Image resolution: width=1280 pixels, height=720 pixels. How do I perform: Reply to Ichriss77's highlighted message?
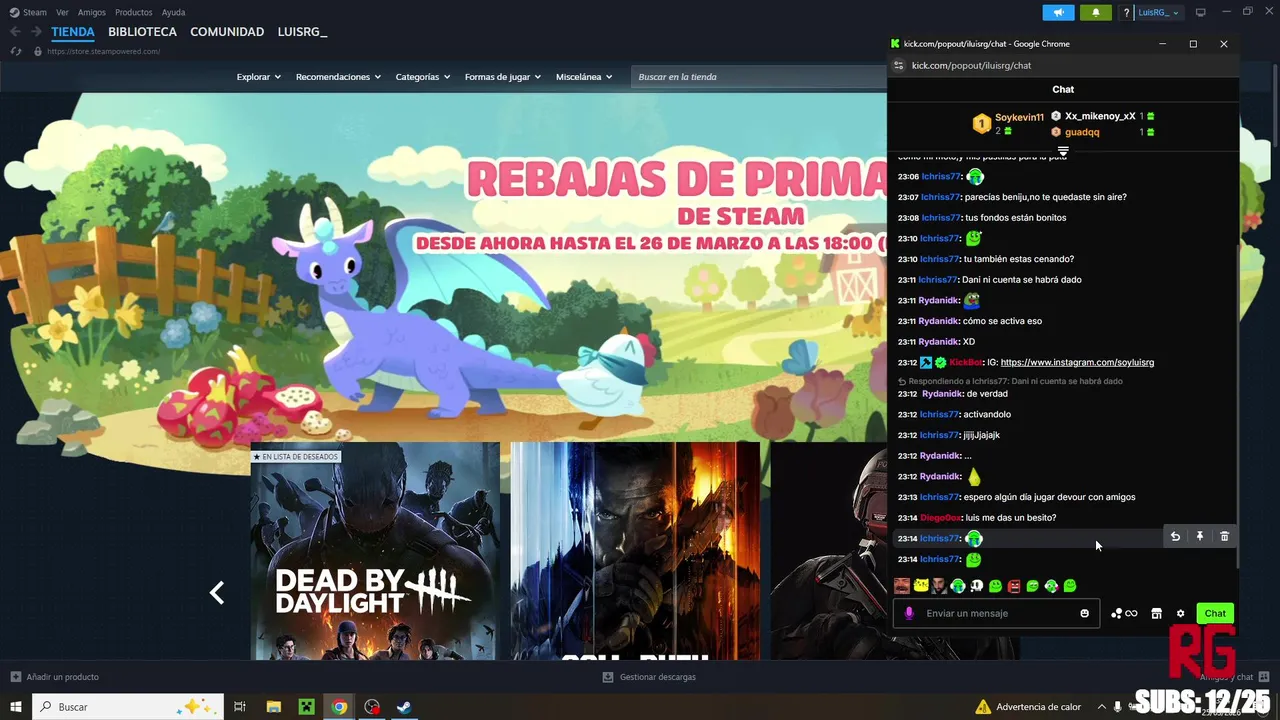[x=1175, y=537]
